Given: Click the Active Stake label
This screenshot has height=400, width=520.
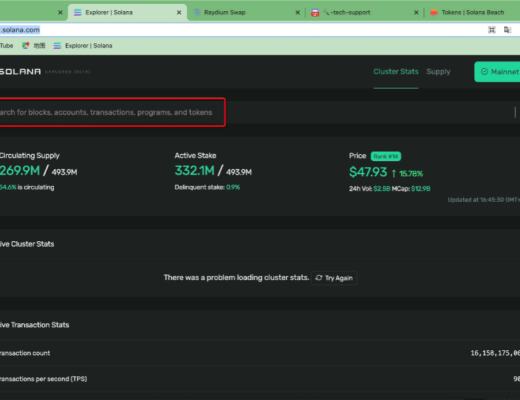Looking at the screenshot, I should pos(195,156).
